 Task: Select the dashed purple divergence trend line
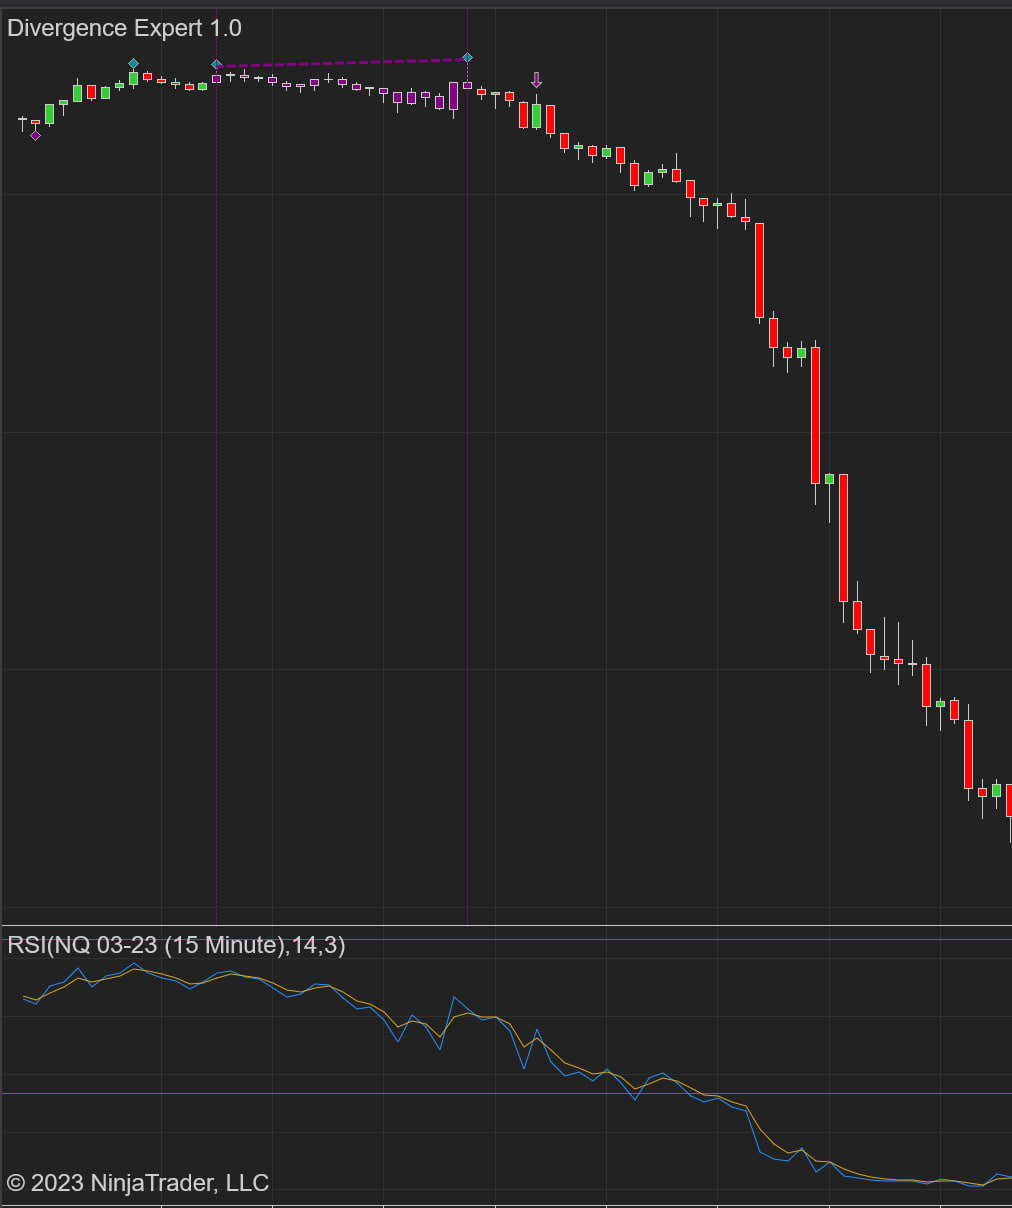[x=340, y=63]
